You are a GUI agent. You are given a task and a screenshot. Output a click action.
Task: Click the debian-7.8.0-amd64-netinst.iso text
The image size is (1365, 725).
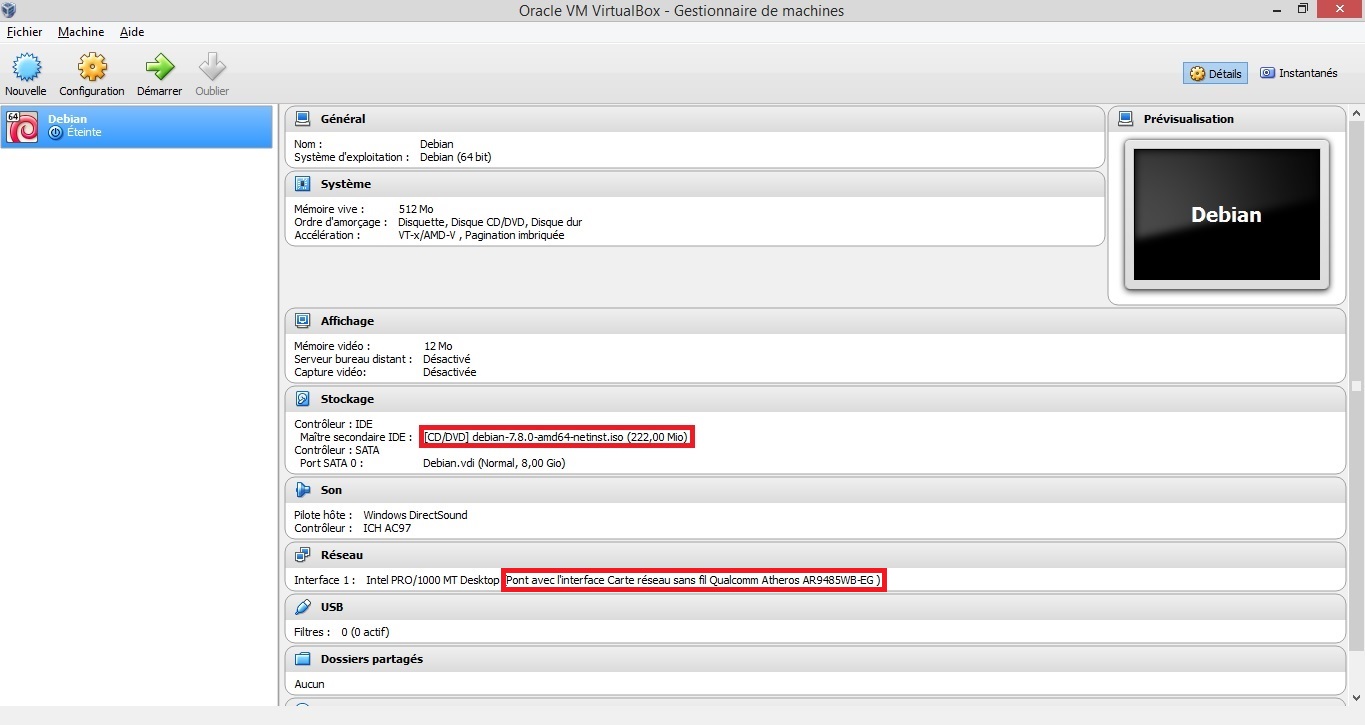[557, 437]
